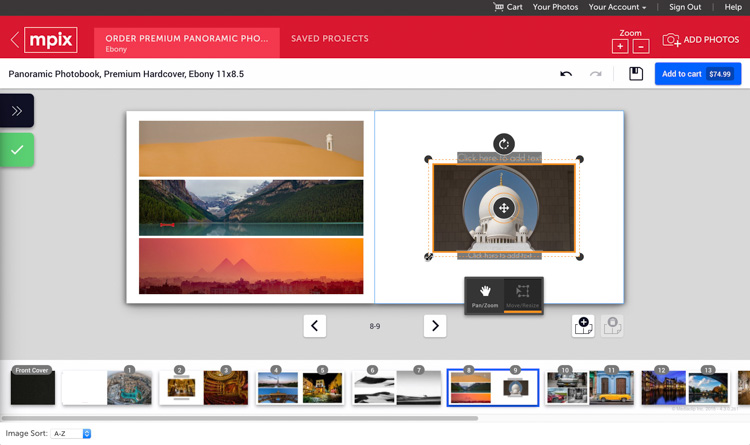
Task: Click the Add Photos button
Action: 700,40
